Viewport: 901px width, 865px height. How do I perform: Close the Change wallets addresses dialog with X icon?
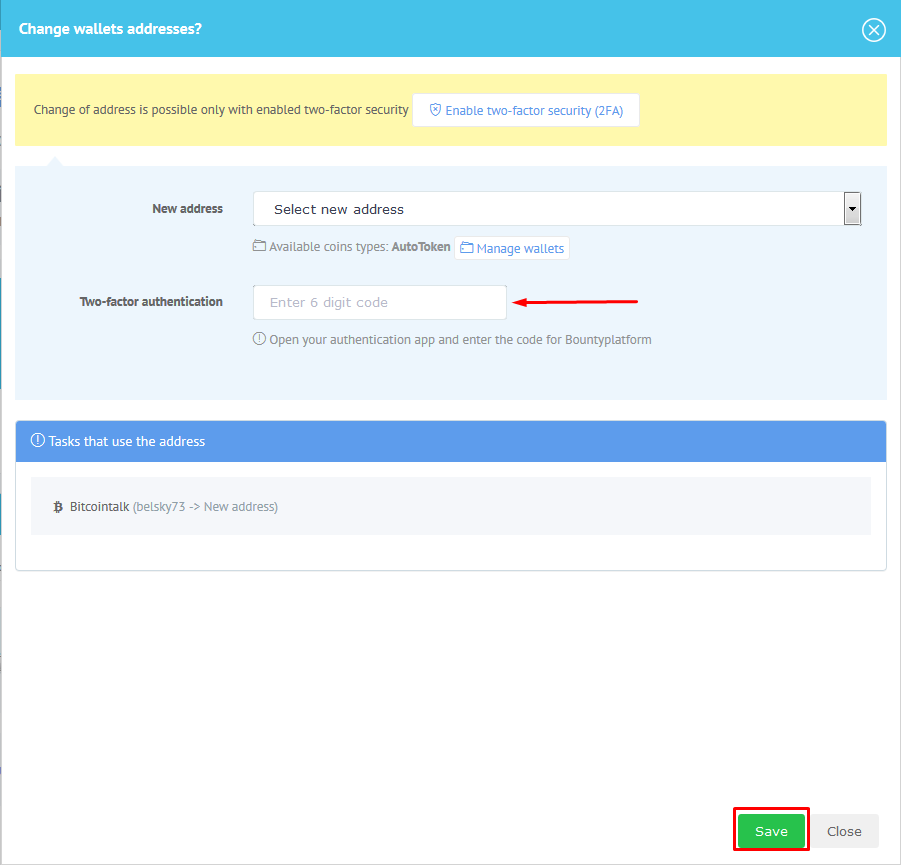(873, 29)
